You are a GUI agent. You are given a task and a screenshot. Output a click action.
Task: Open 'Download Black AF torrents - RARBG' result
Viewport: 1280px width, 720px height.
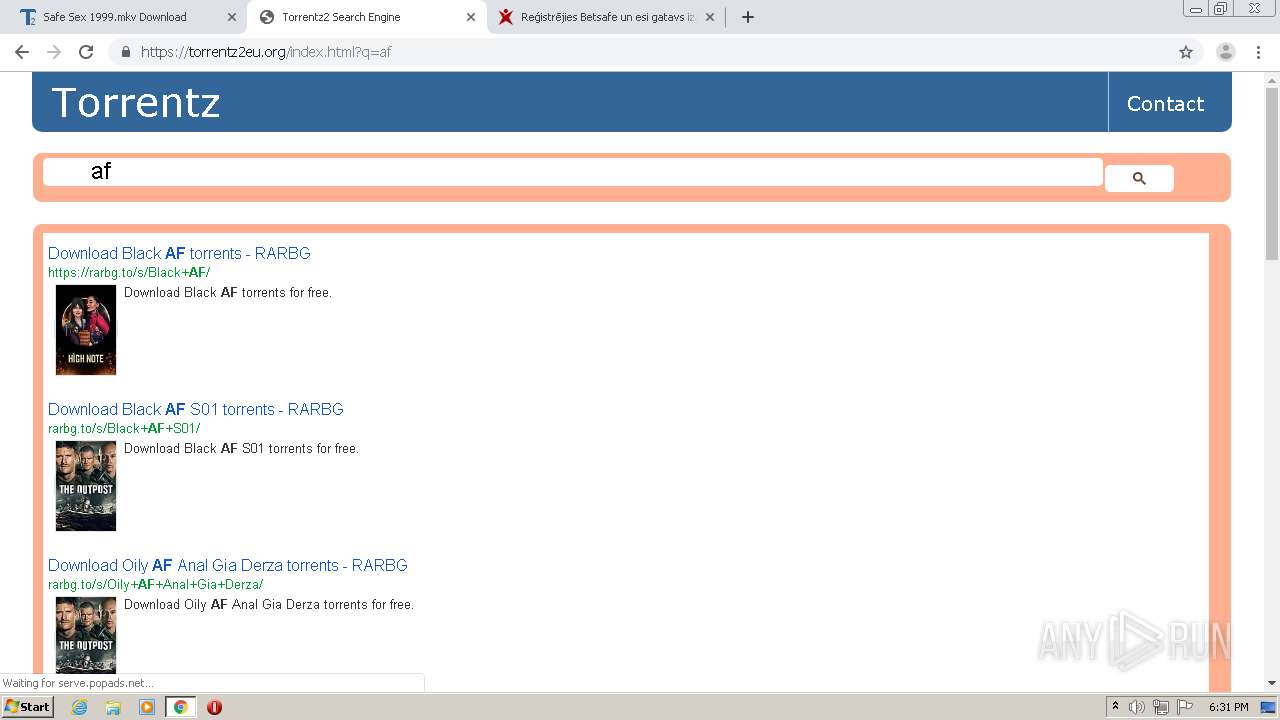click(179, 253)
